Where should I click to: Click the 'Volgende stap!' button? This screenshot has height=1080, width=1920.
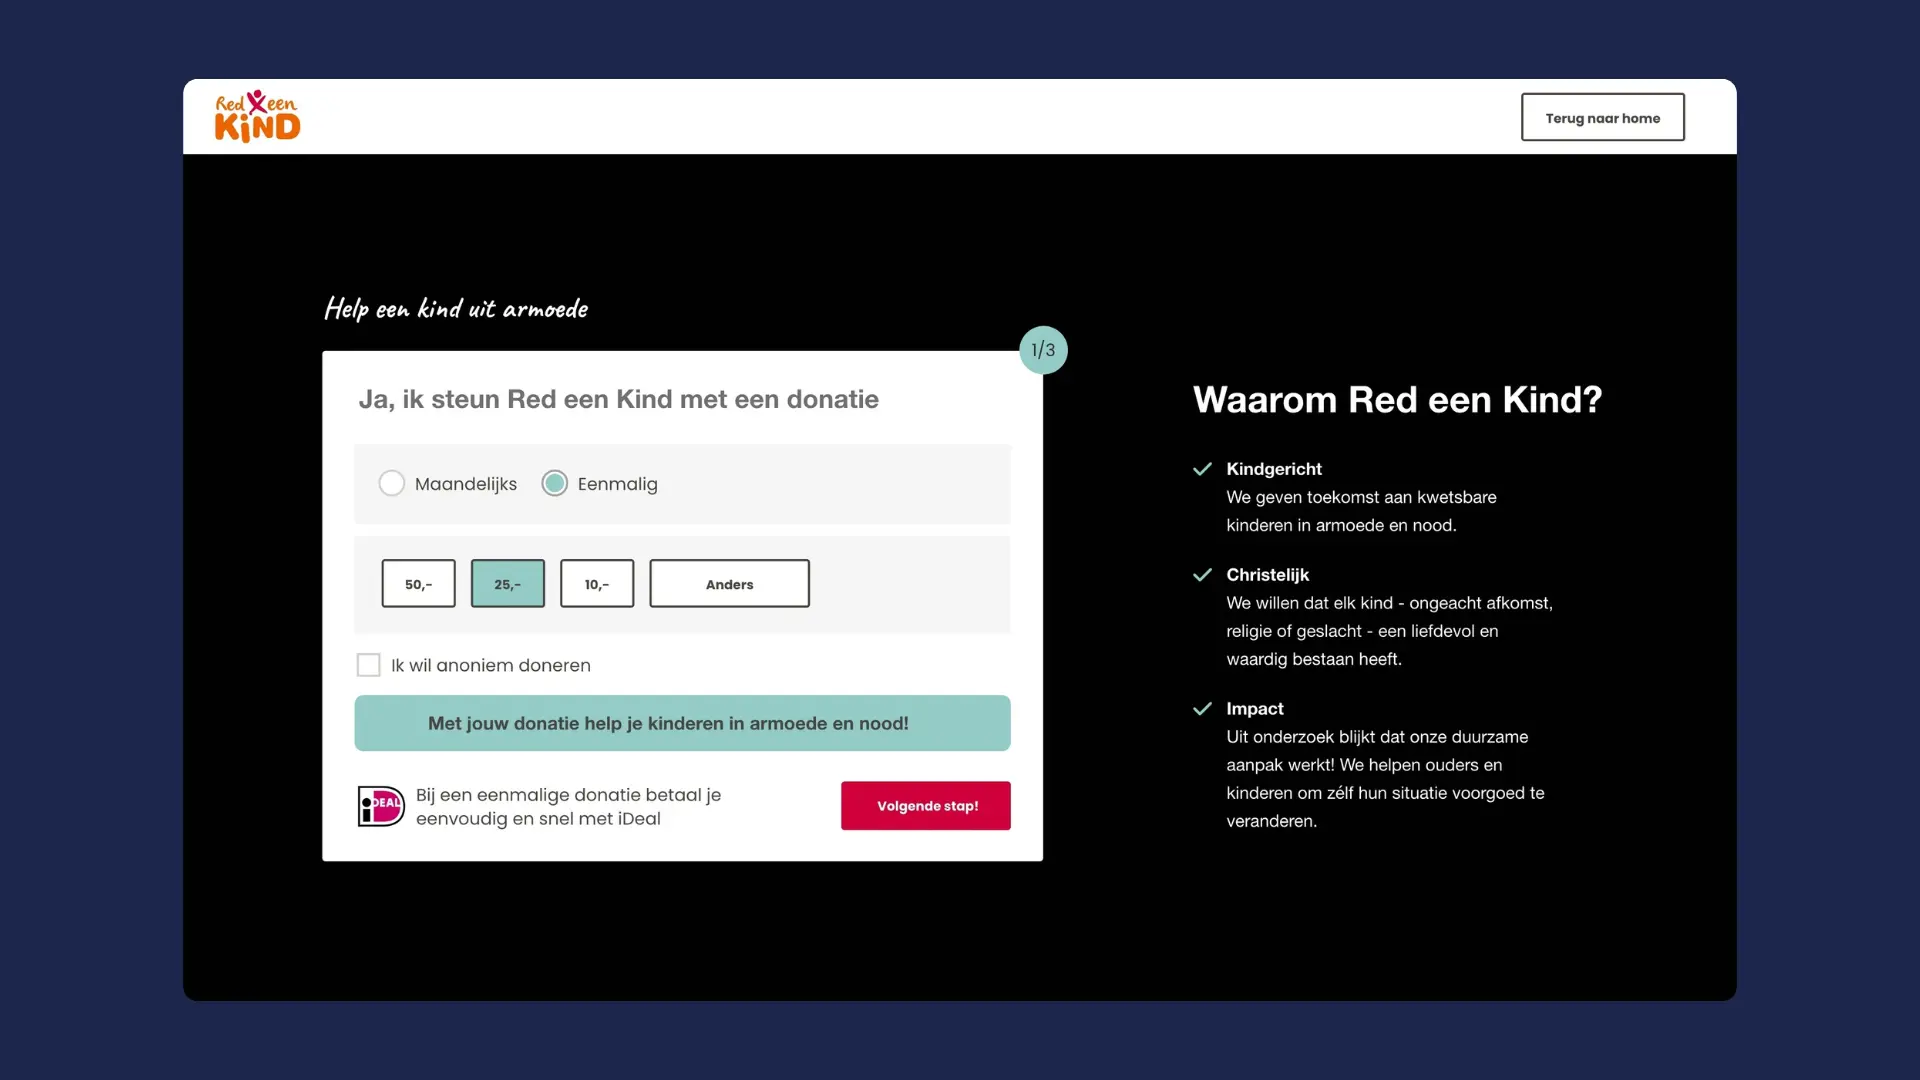click(925, 805)
